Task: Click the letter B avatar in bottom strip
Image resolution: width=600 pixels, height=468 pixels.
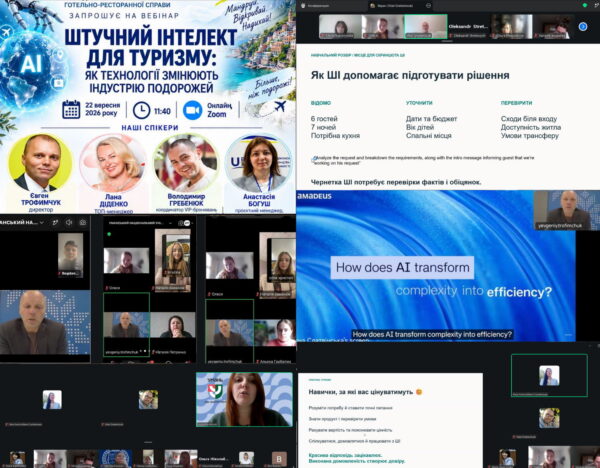Action: (x=279, y=459)
